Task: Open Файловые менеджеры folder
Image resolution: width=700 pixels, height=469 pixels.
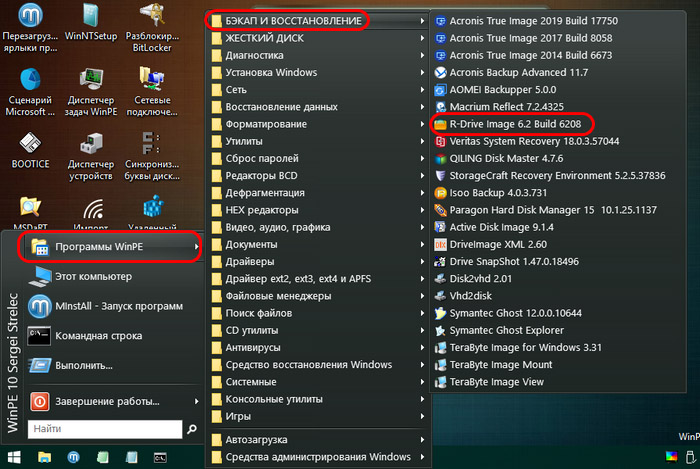Action: pyautogui.click(x=318, y=296)
